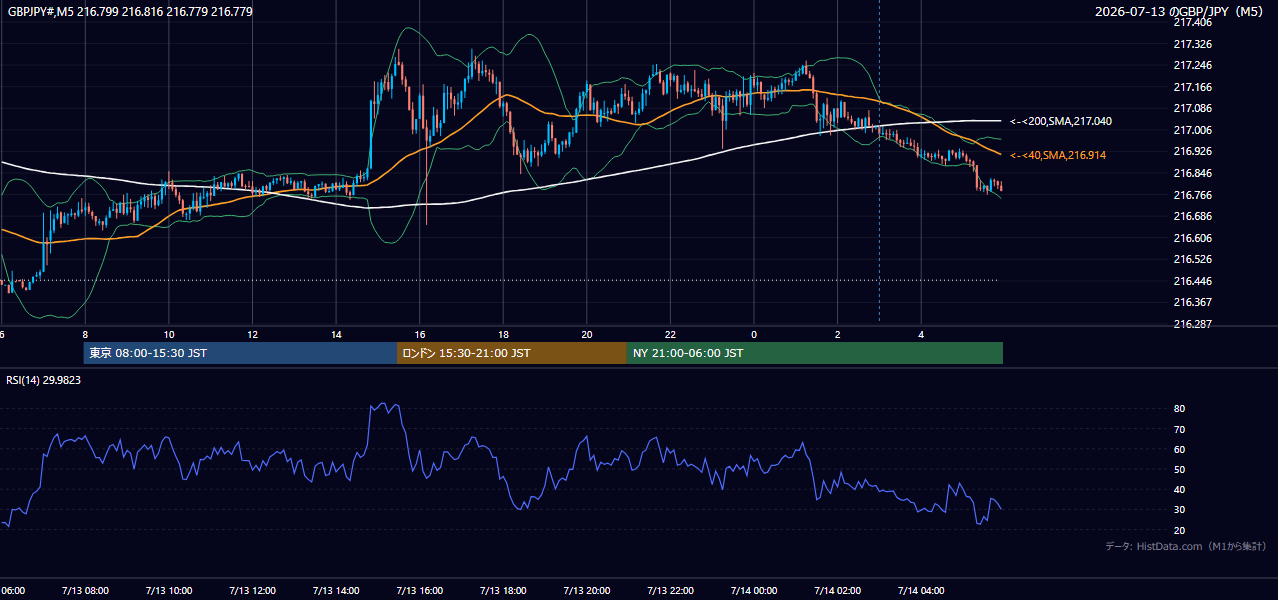Click the 40 SMA label 216.914
Image resolution: width=1278 pixels, height=600 pixels.
pyautogui.click(x=1058, y=155)
